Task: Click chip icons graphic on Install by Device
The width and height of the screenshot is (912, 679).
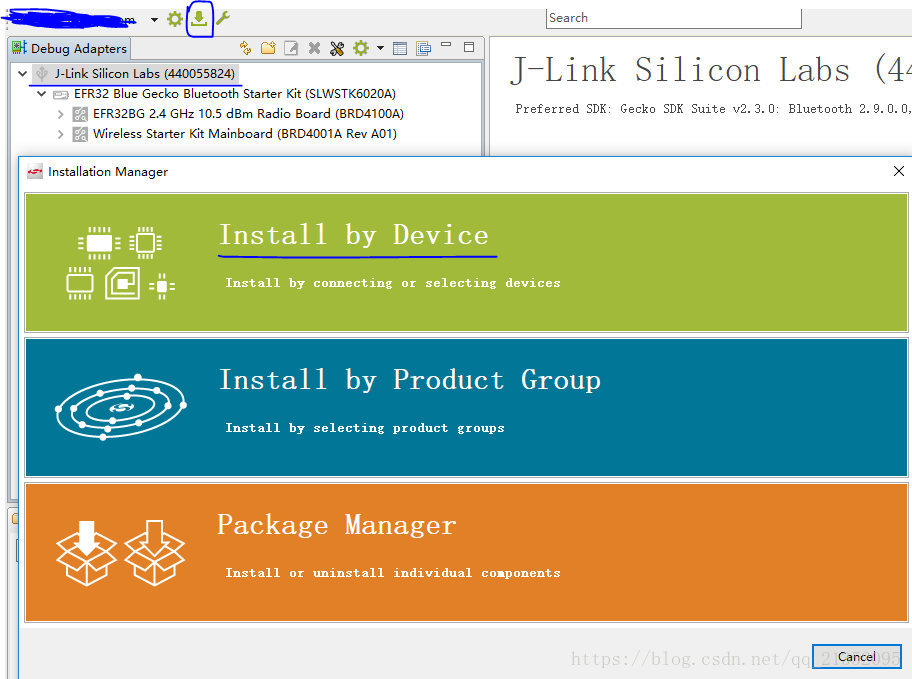Action: click(121, 263)
